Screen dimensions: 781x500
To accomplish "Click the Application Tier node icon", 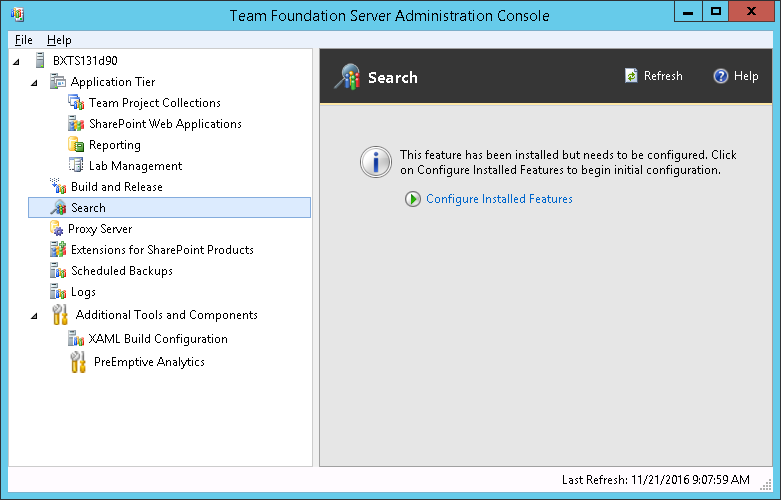I will pyautogui.click(x=58, y=82).
